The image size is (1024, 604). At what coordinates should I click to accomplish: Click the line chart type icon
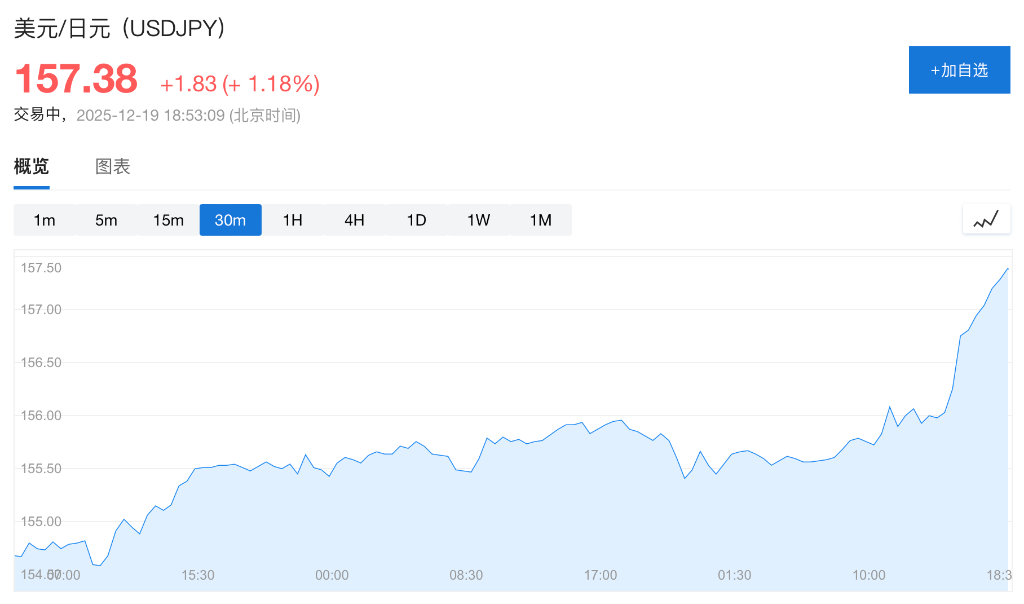pyautogui.click(x=986, y=220)
